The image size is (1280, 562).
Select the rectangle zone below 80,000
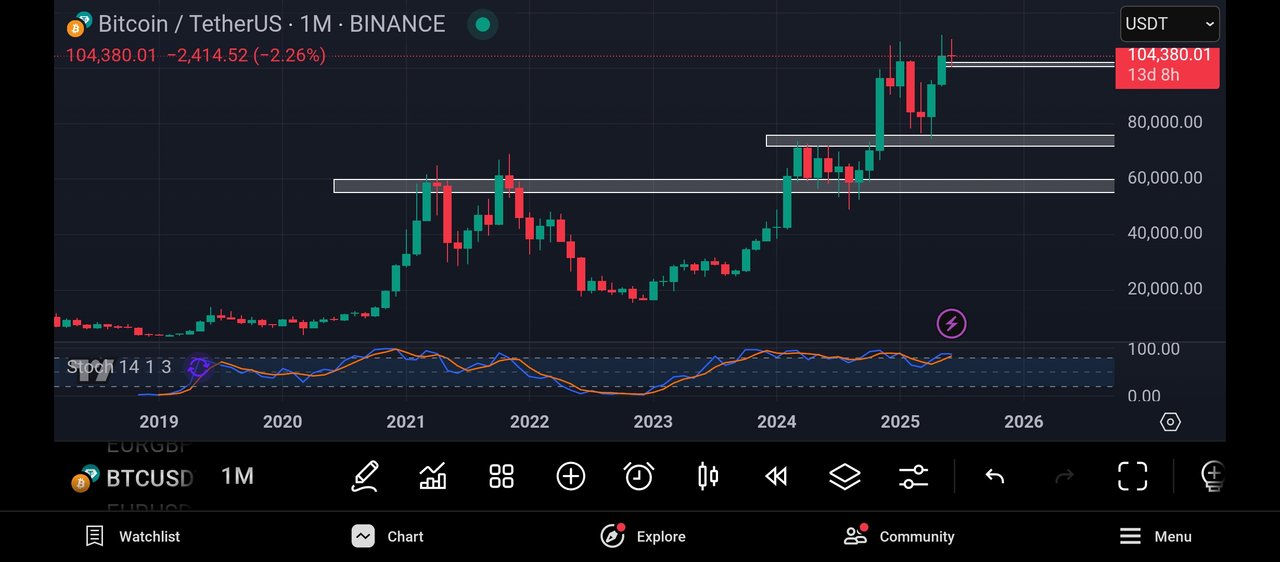click(940, 141)
